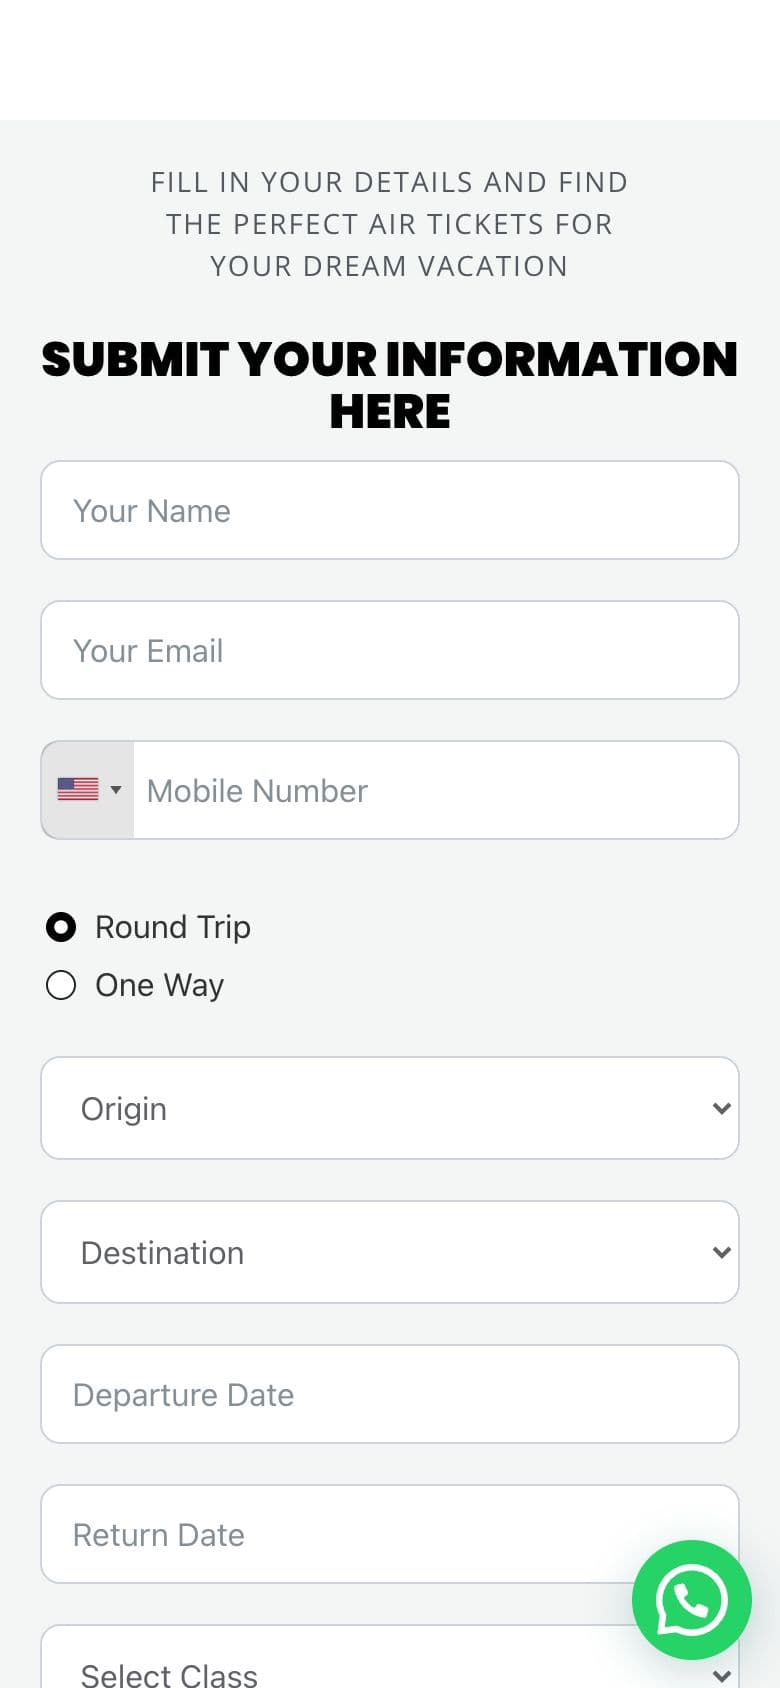Open the WhatsApp chat floating icon
Viewport: 780px width, 1688px height.
[x=691, y=1600]
